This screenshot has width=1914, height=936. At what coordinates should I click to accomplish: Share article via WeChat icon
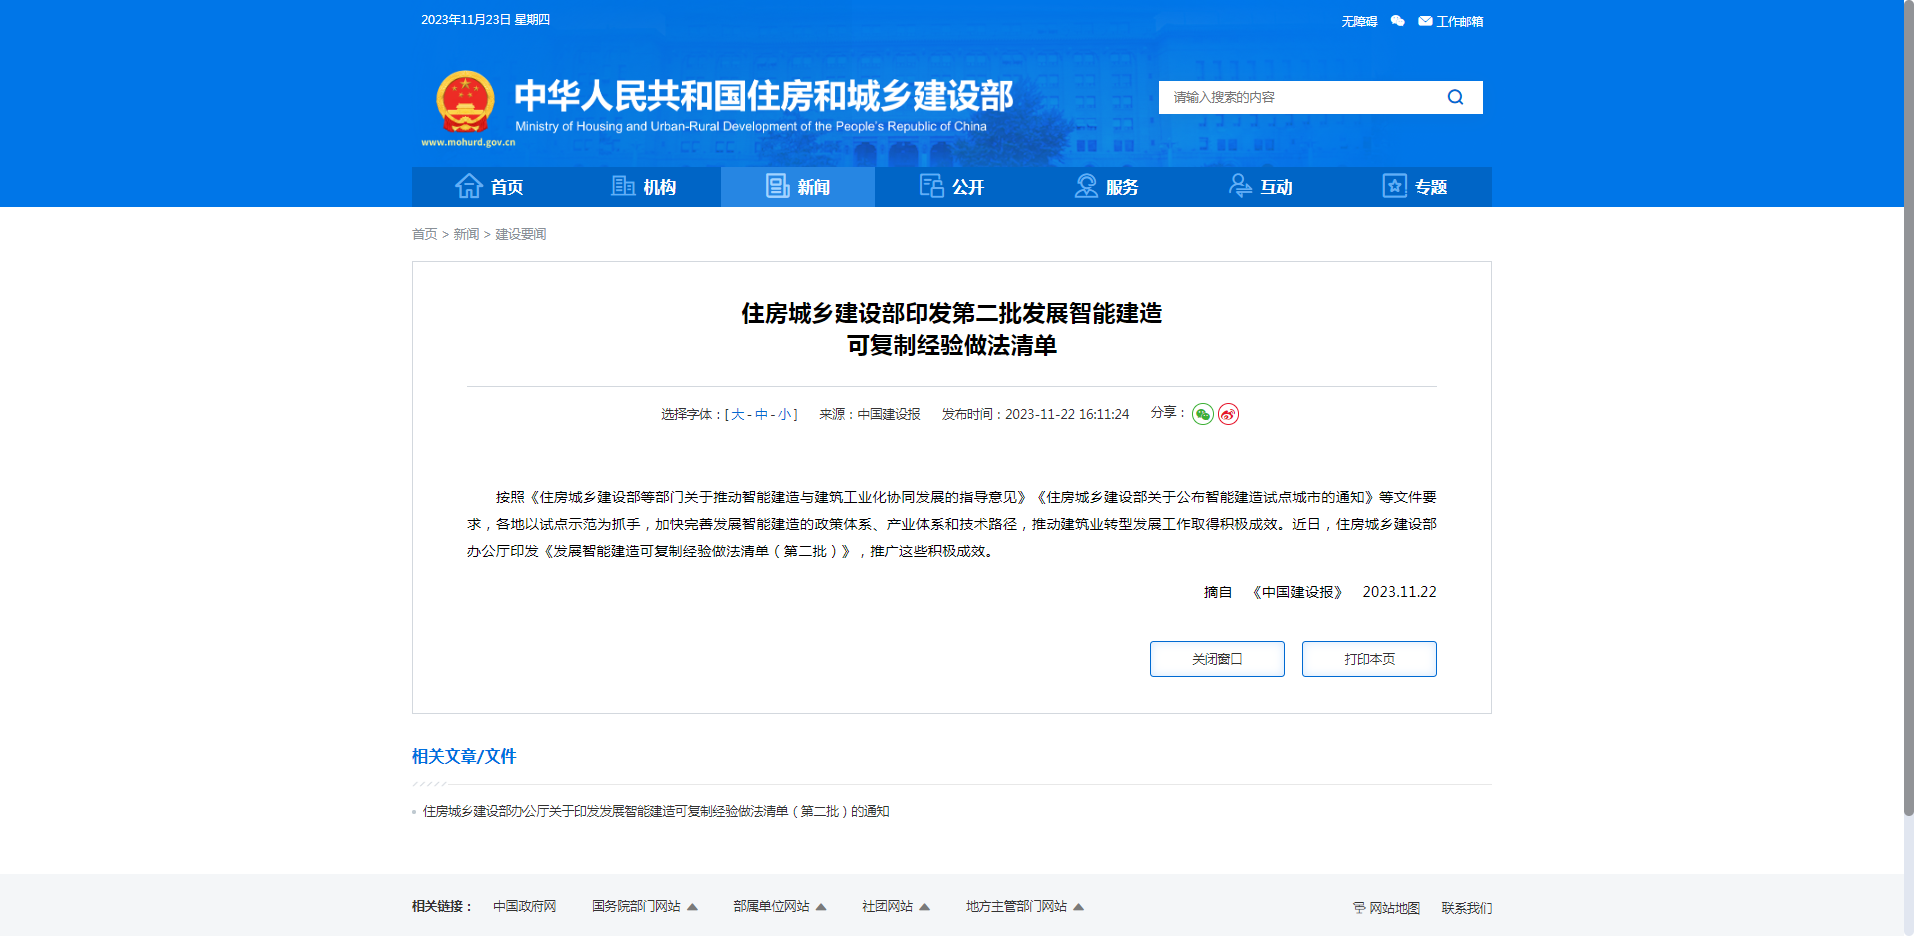pos(1203,414)
